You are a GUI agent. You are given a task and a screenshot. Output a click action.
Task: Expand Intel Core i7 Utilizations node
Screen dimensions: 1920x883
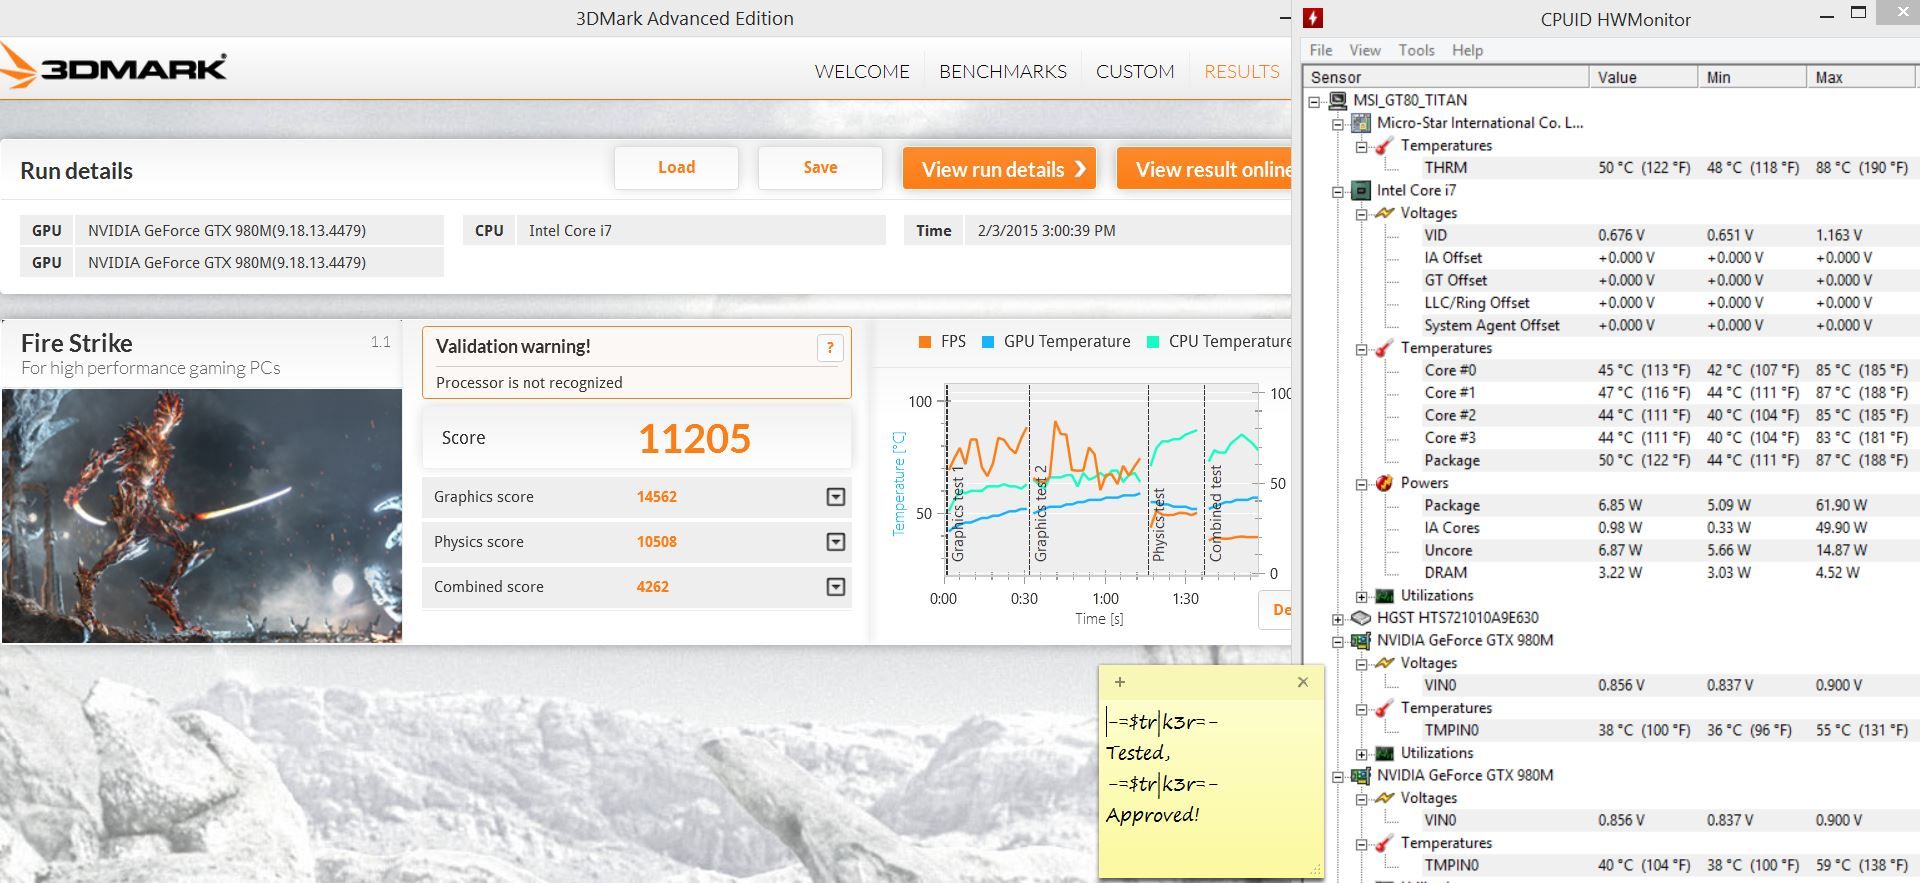click(x=1362, y=596)
